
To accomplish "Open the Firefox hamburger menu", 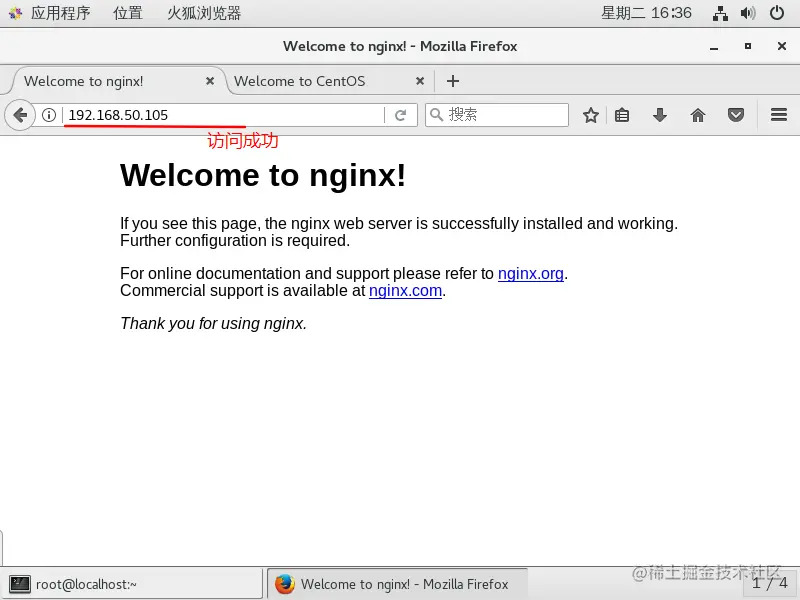I will pyautogui.click(x=779, y=115).
